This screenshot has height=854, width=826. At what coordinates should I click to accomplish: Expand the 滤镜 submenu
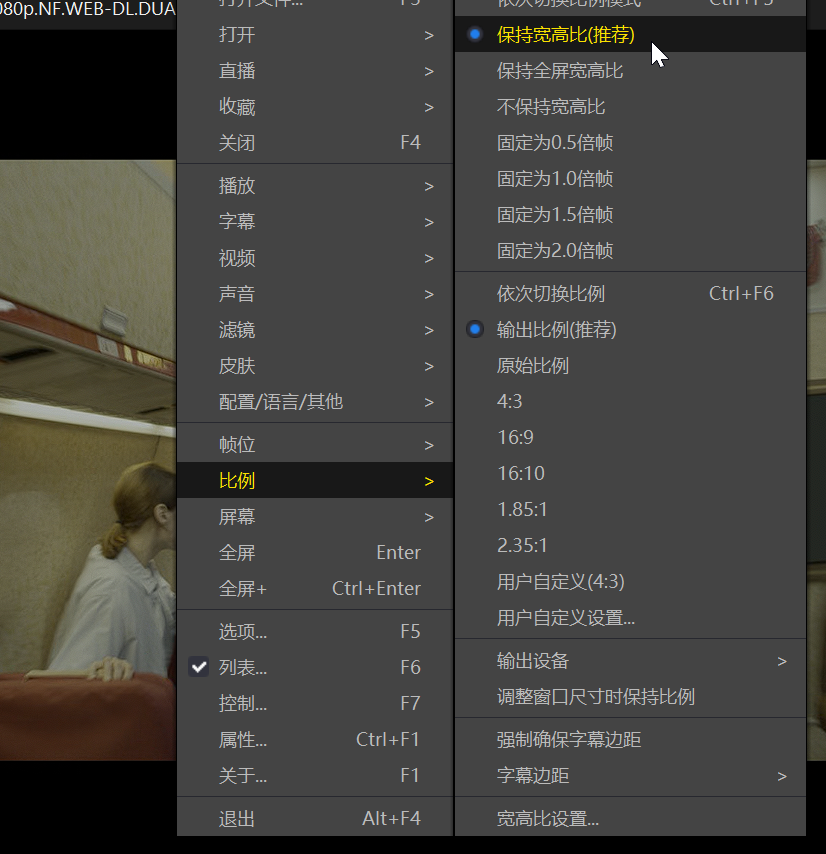point(315,330)
